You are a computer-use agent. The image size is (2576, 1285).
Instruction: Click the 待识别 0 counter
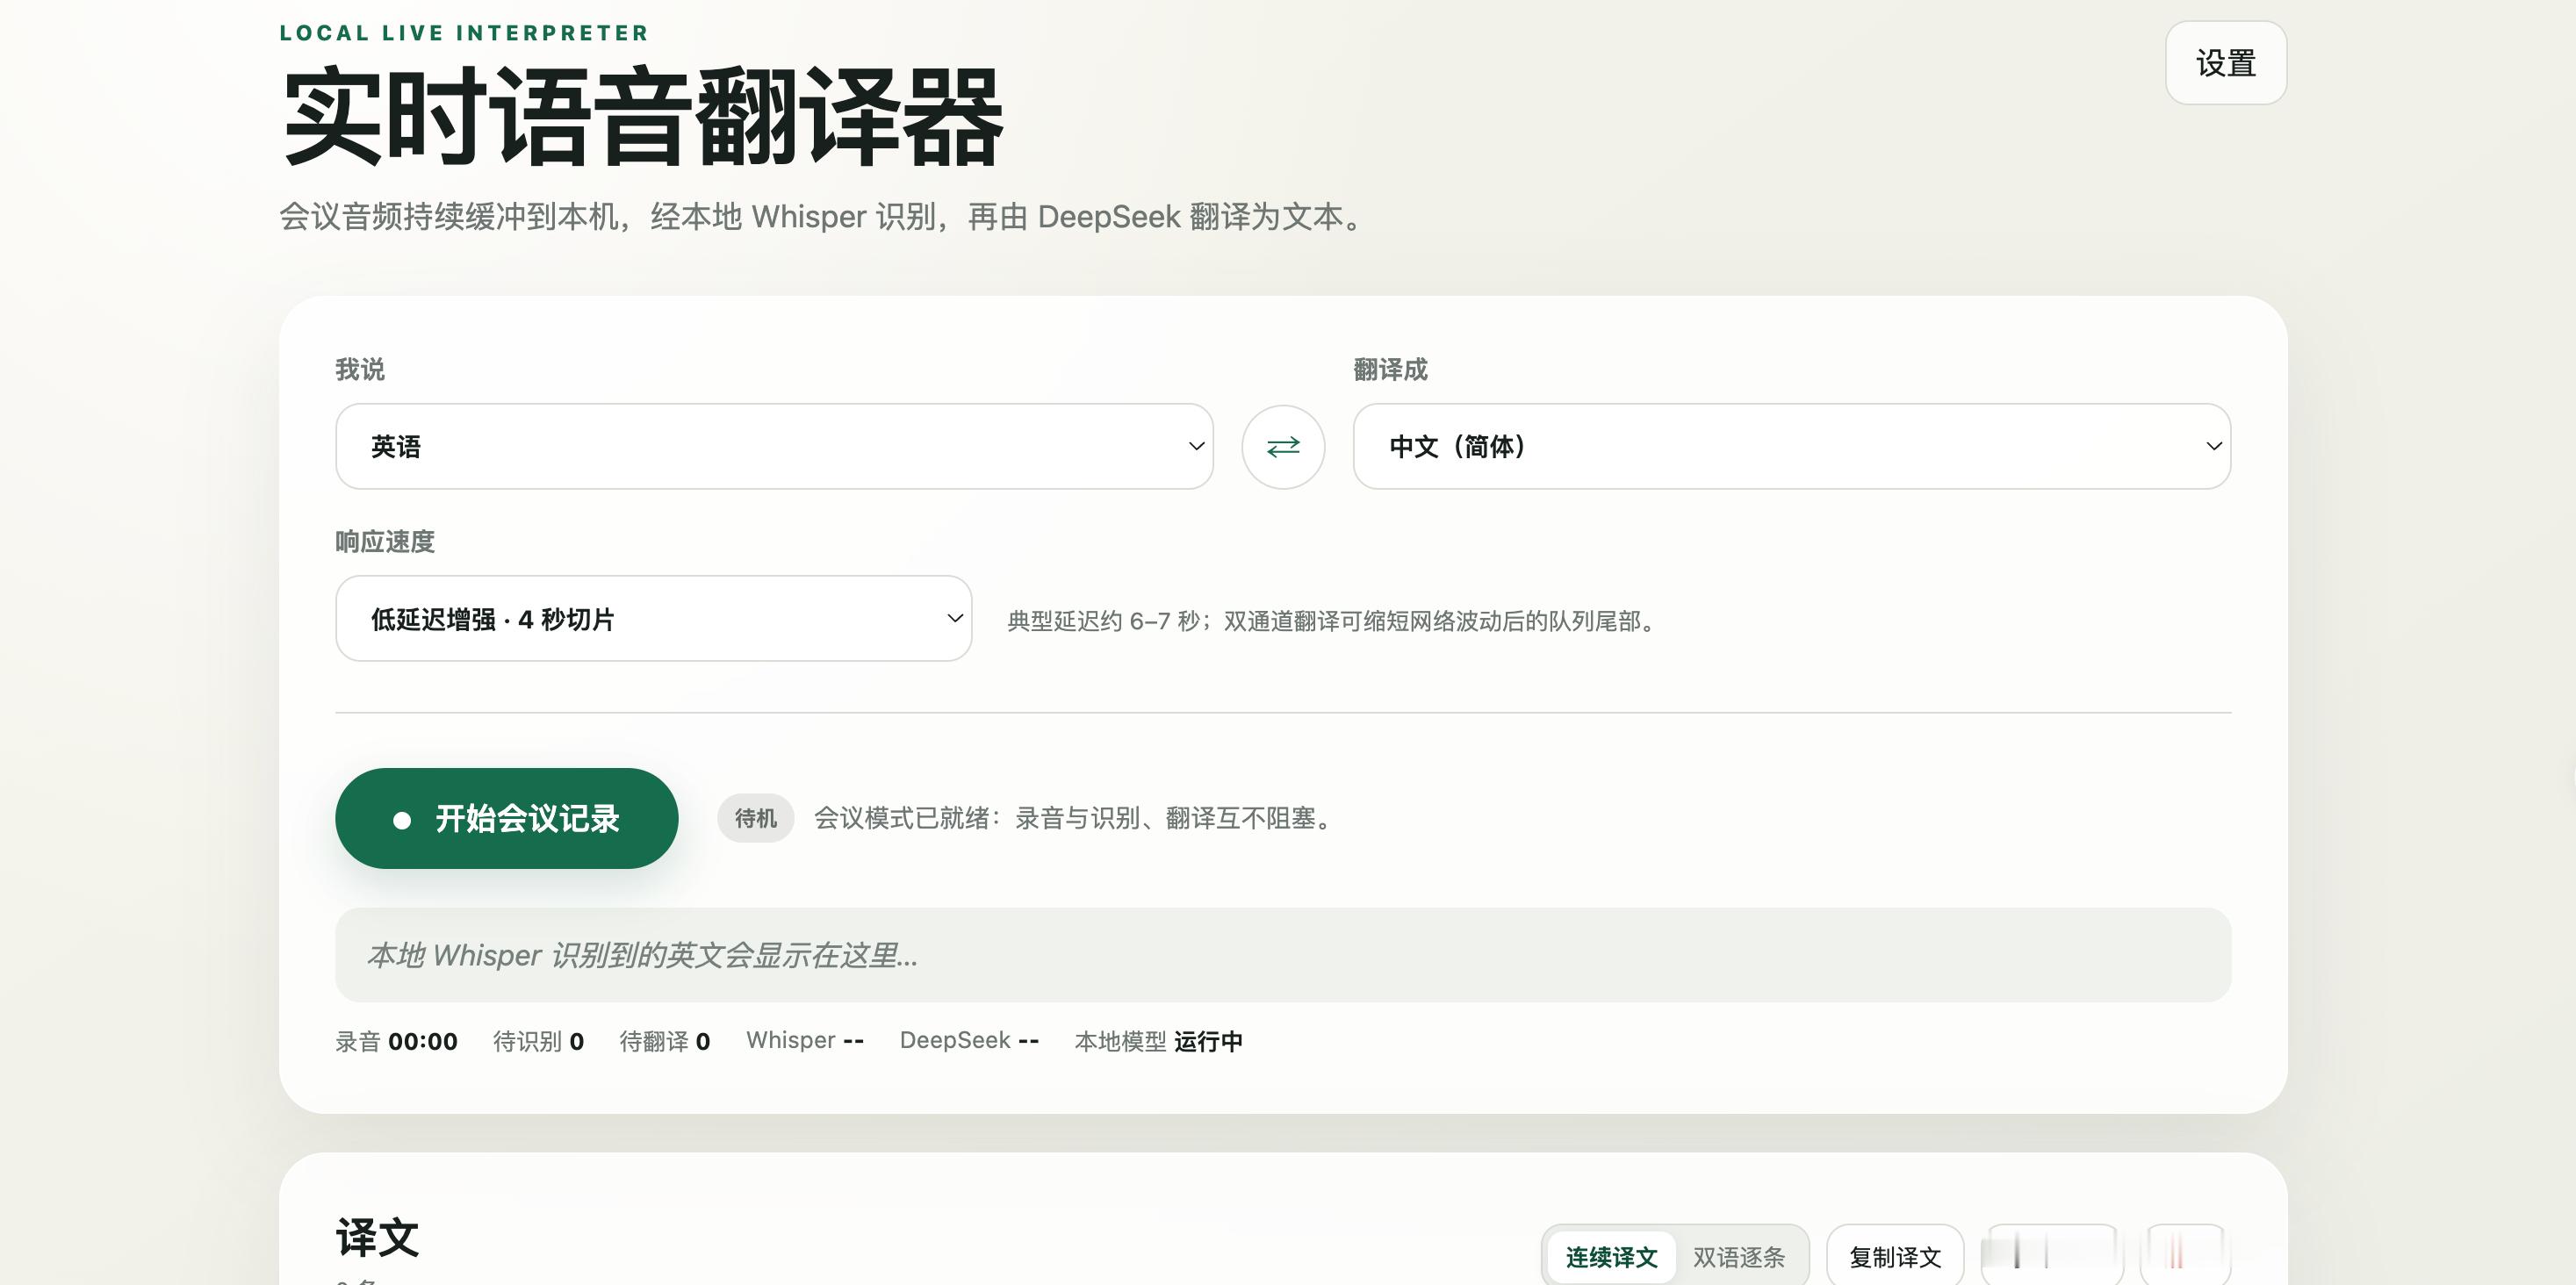(x=538, y=1041)
